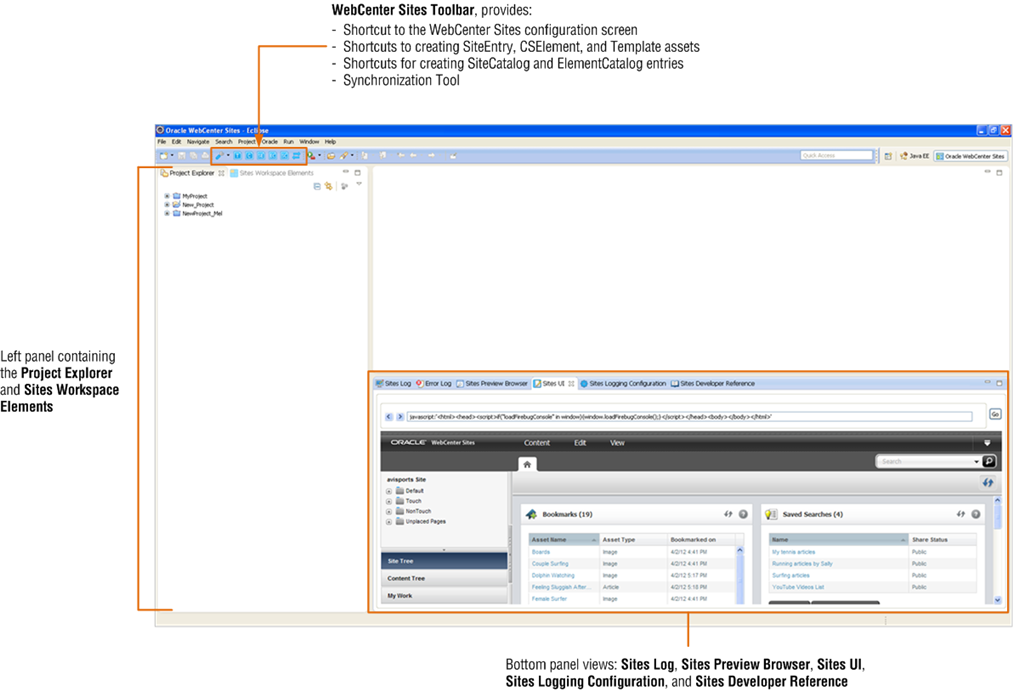Open the dropdown next to configuration wrench icon
Viewport: 1013px width, 691px height.
tap(228, 156)
